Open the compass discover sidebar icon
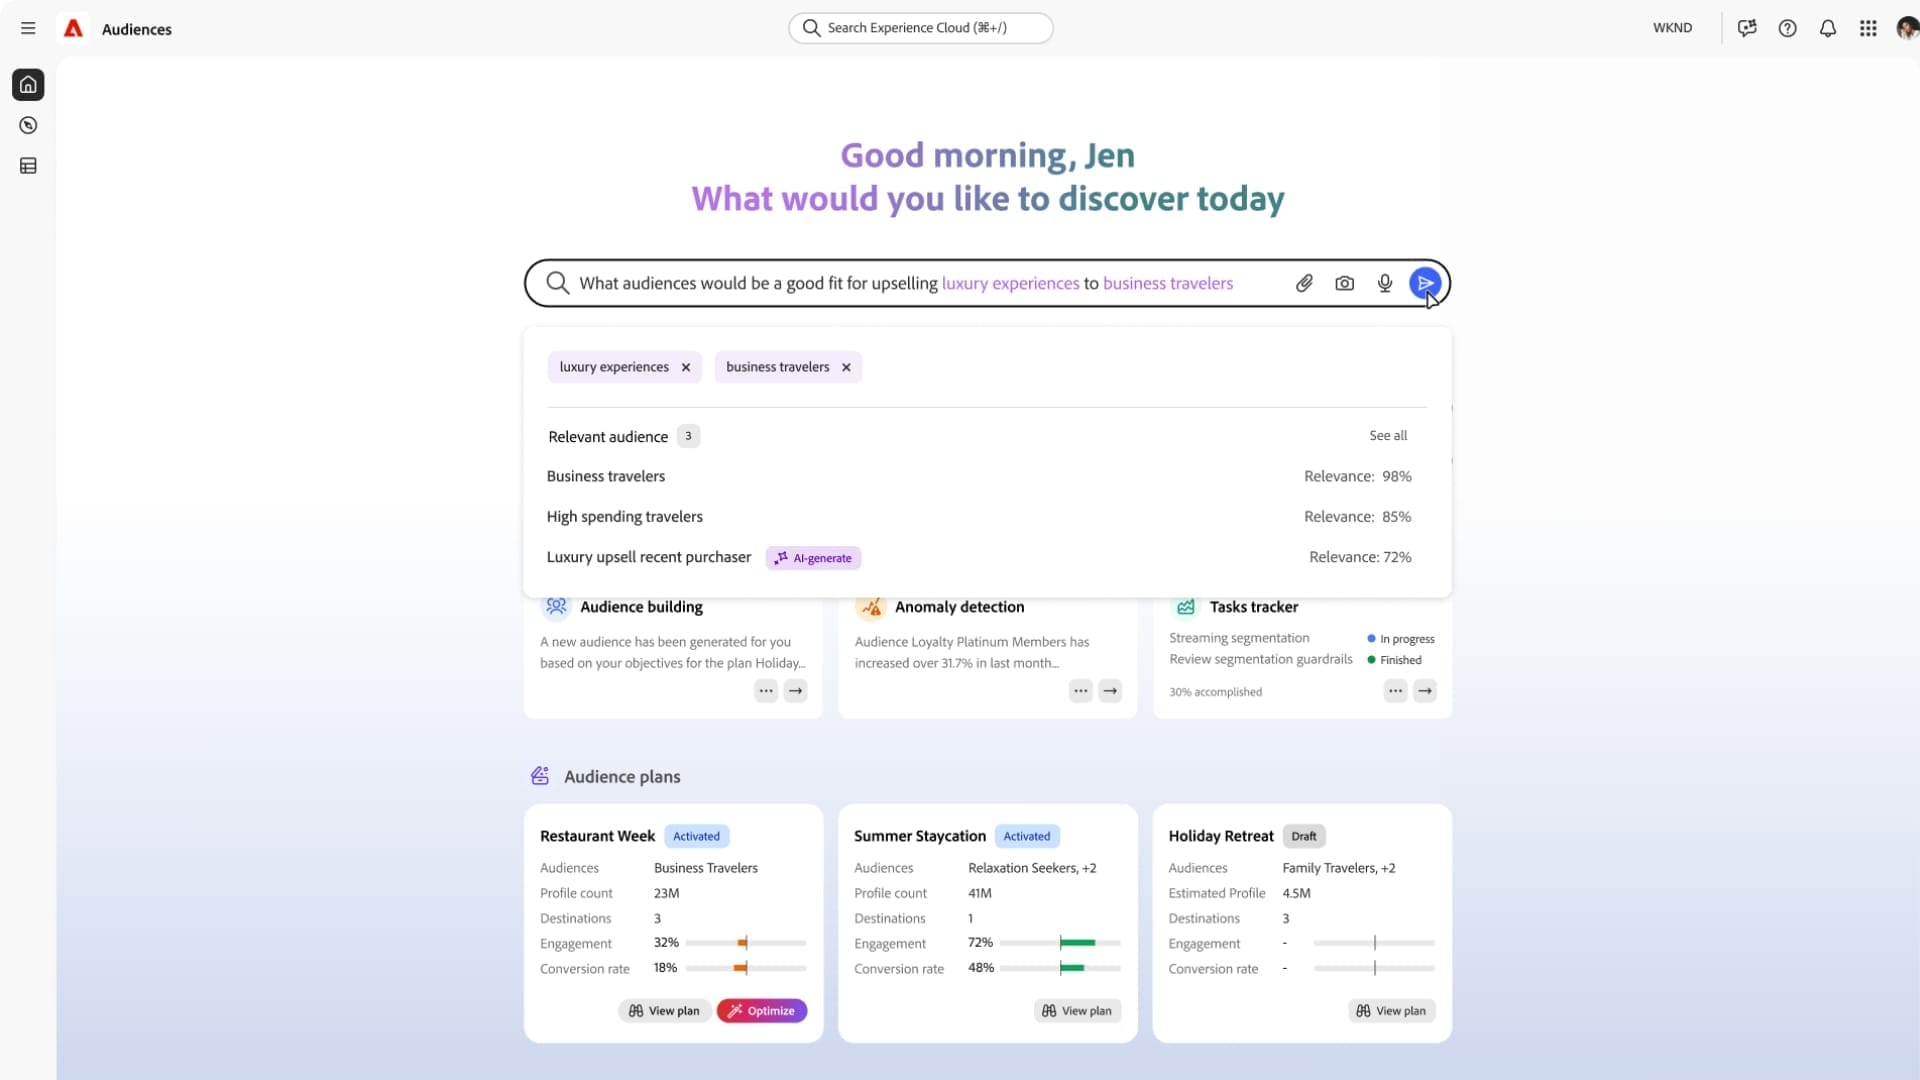 [x=28, y=125]
